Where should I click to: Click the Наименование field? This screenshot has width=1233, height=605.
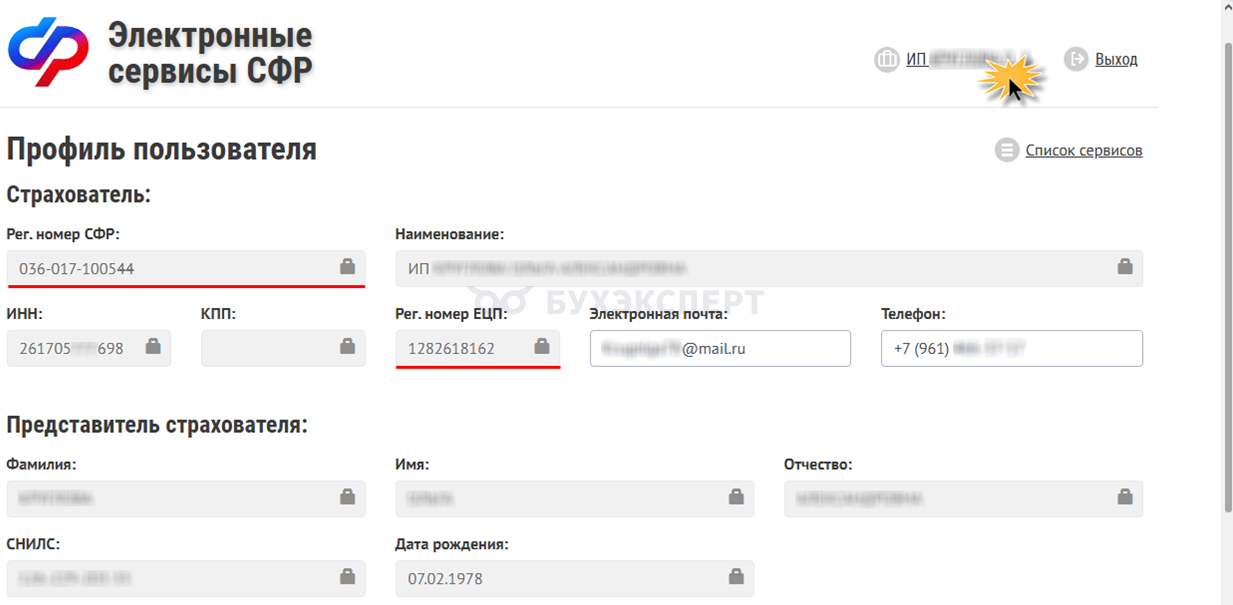point(769,269)
